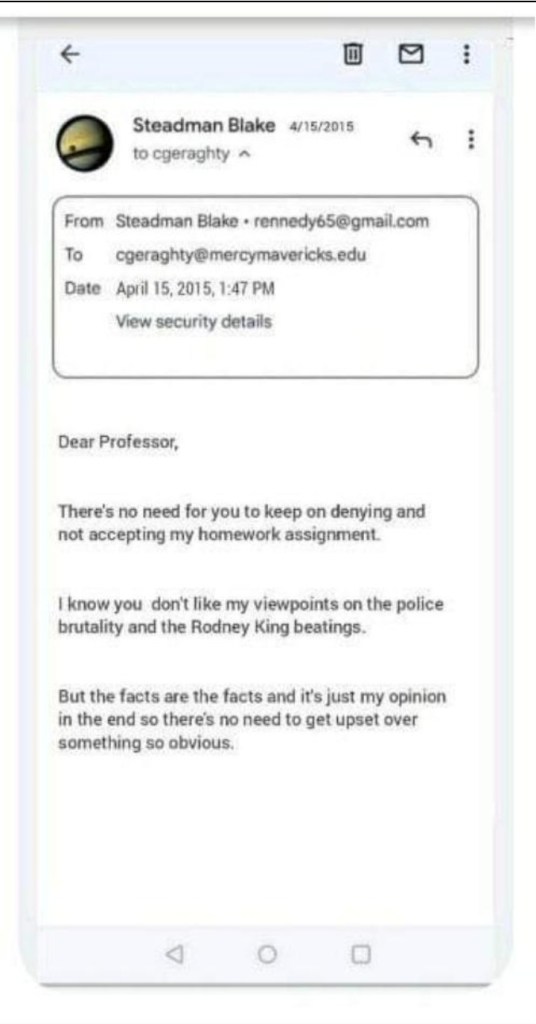This screenshot has height=1024, width=536.
Task: Open recent apps with the square button
Action: [360, 955]
